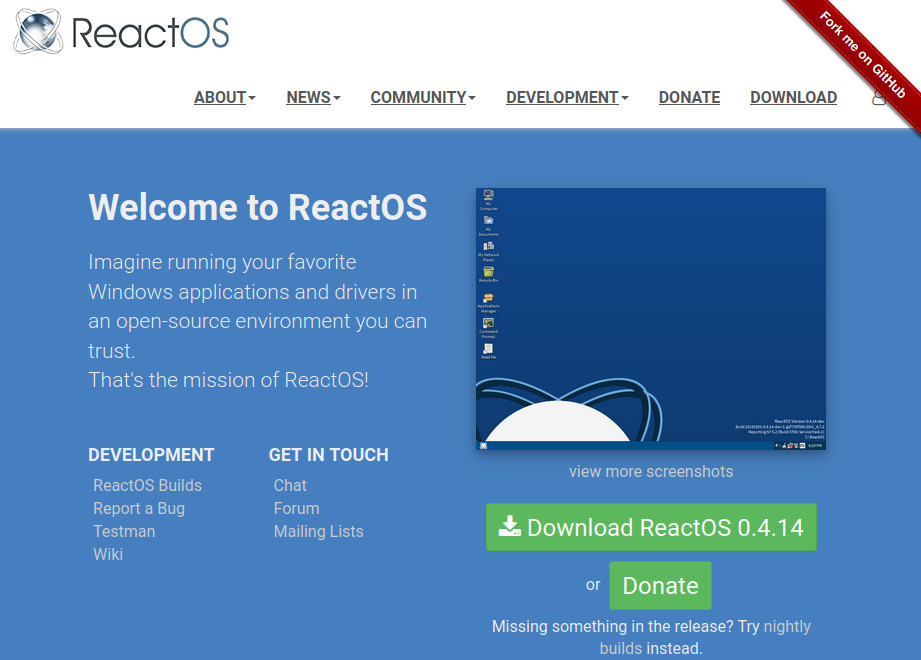Follow the view more screenshots link
This screenshot has width=921, height=660.
coord(650,471)
